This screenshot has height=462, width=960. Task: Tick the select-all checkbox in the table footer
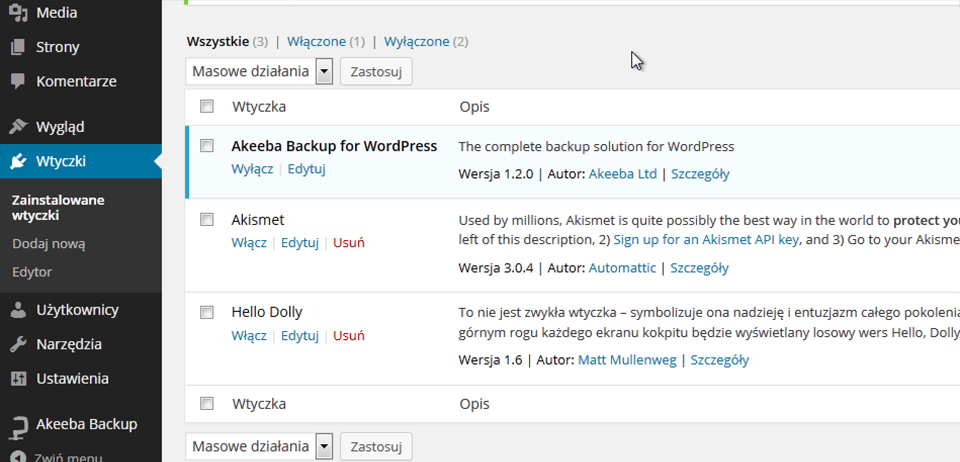pyautogui.click(x=207, y=403)
